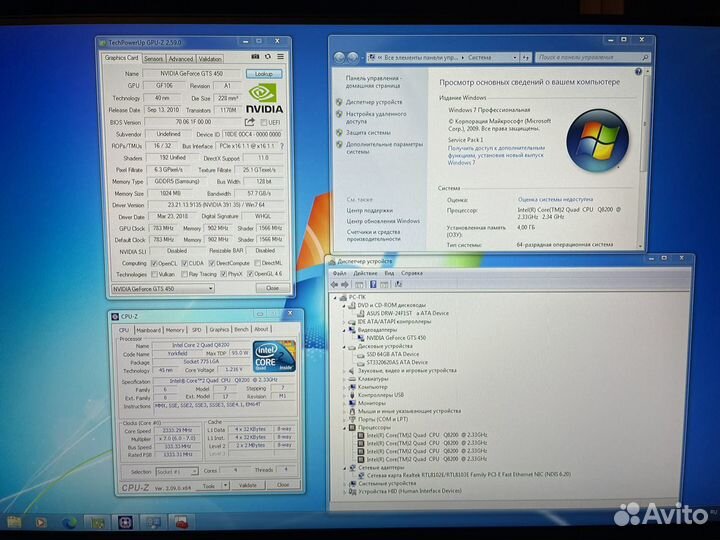The height and width of the screenshot is (540, 720).
Task: Click the GPU-Z Lookup button
Action: point(264,74)
